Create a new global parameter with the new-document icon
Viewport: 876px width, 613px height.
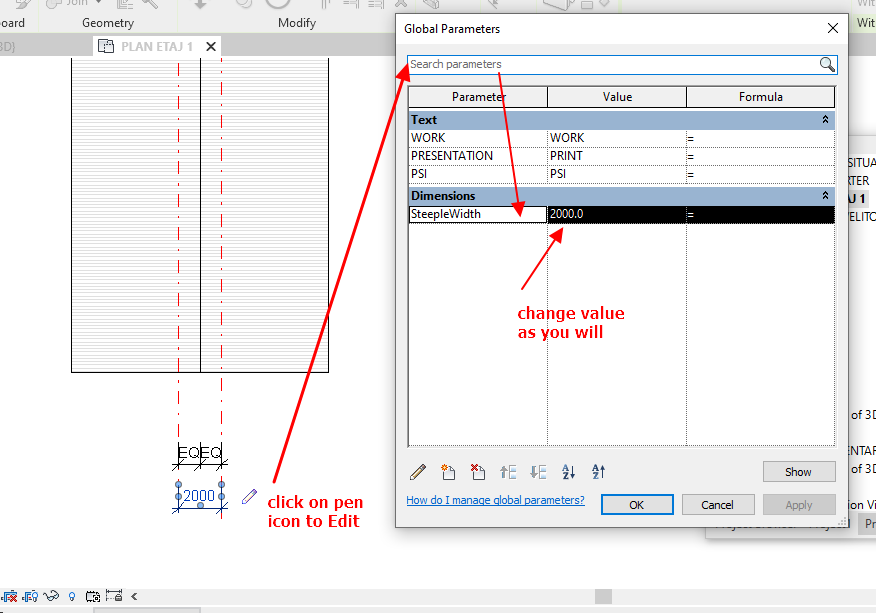(x=449, y=472)
